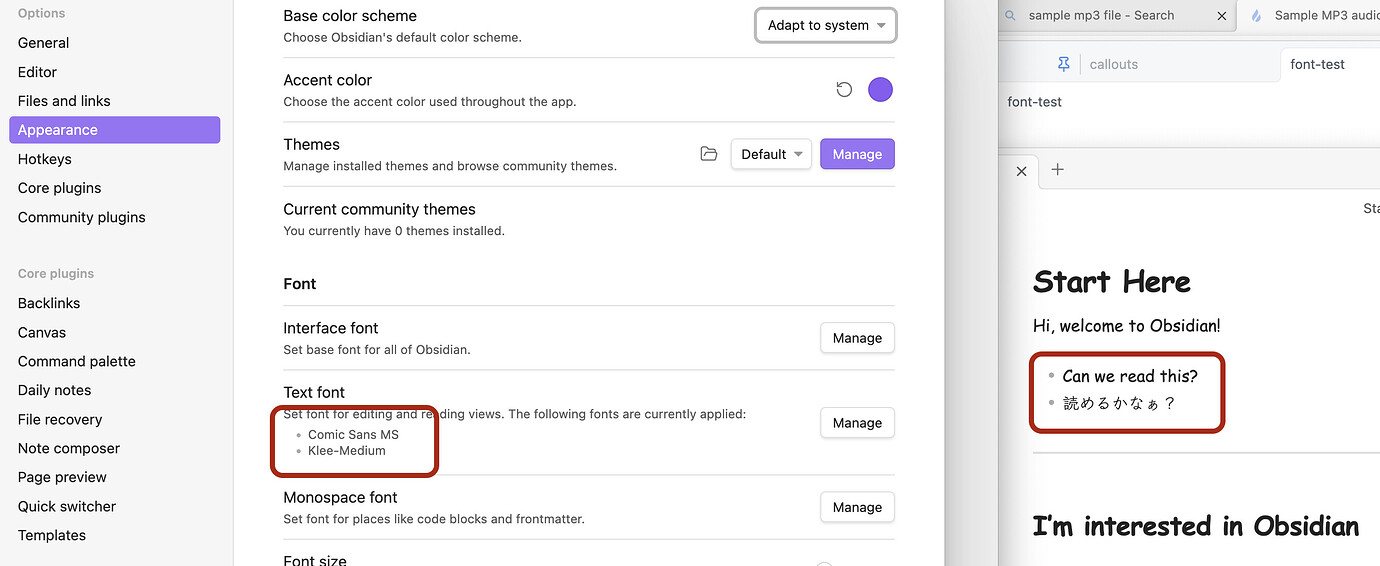
Task: Open Quick switcher plugin settings
Action: (114, 506)
